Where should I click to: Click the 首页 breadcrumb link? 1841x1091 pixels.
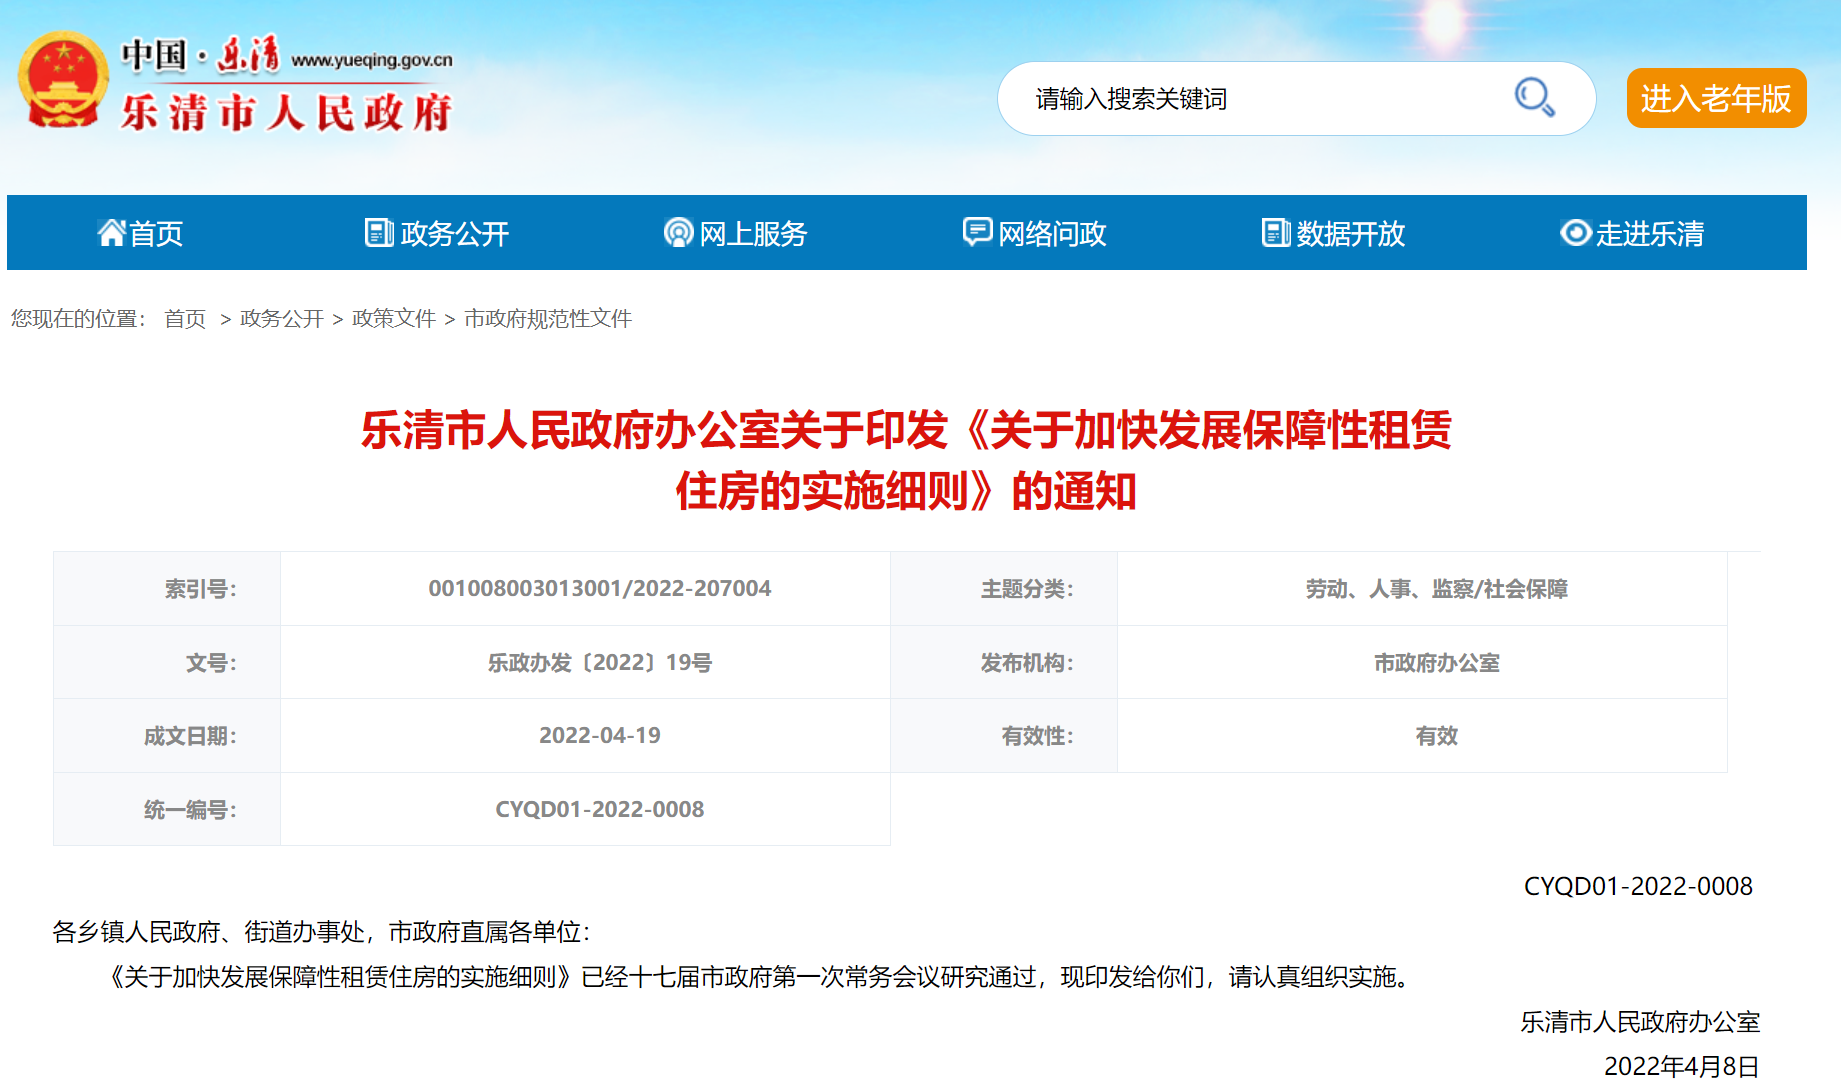click(185, 319)
